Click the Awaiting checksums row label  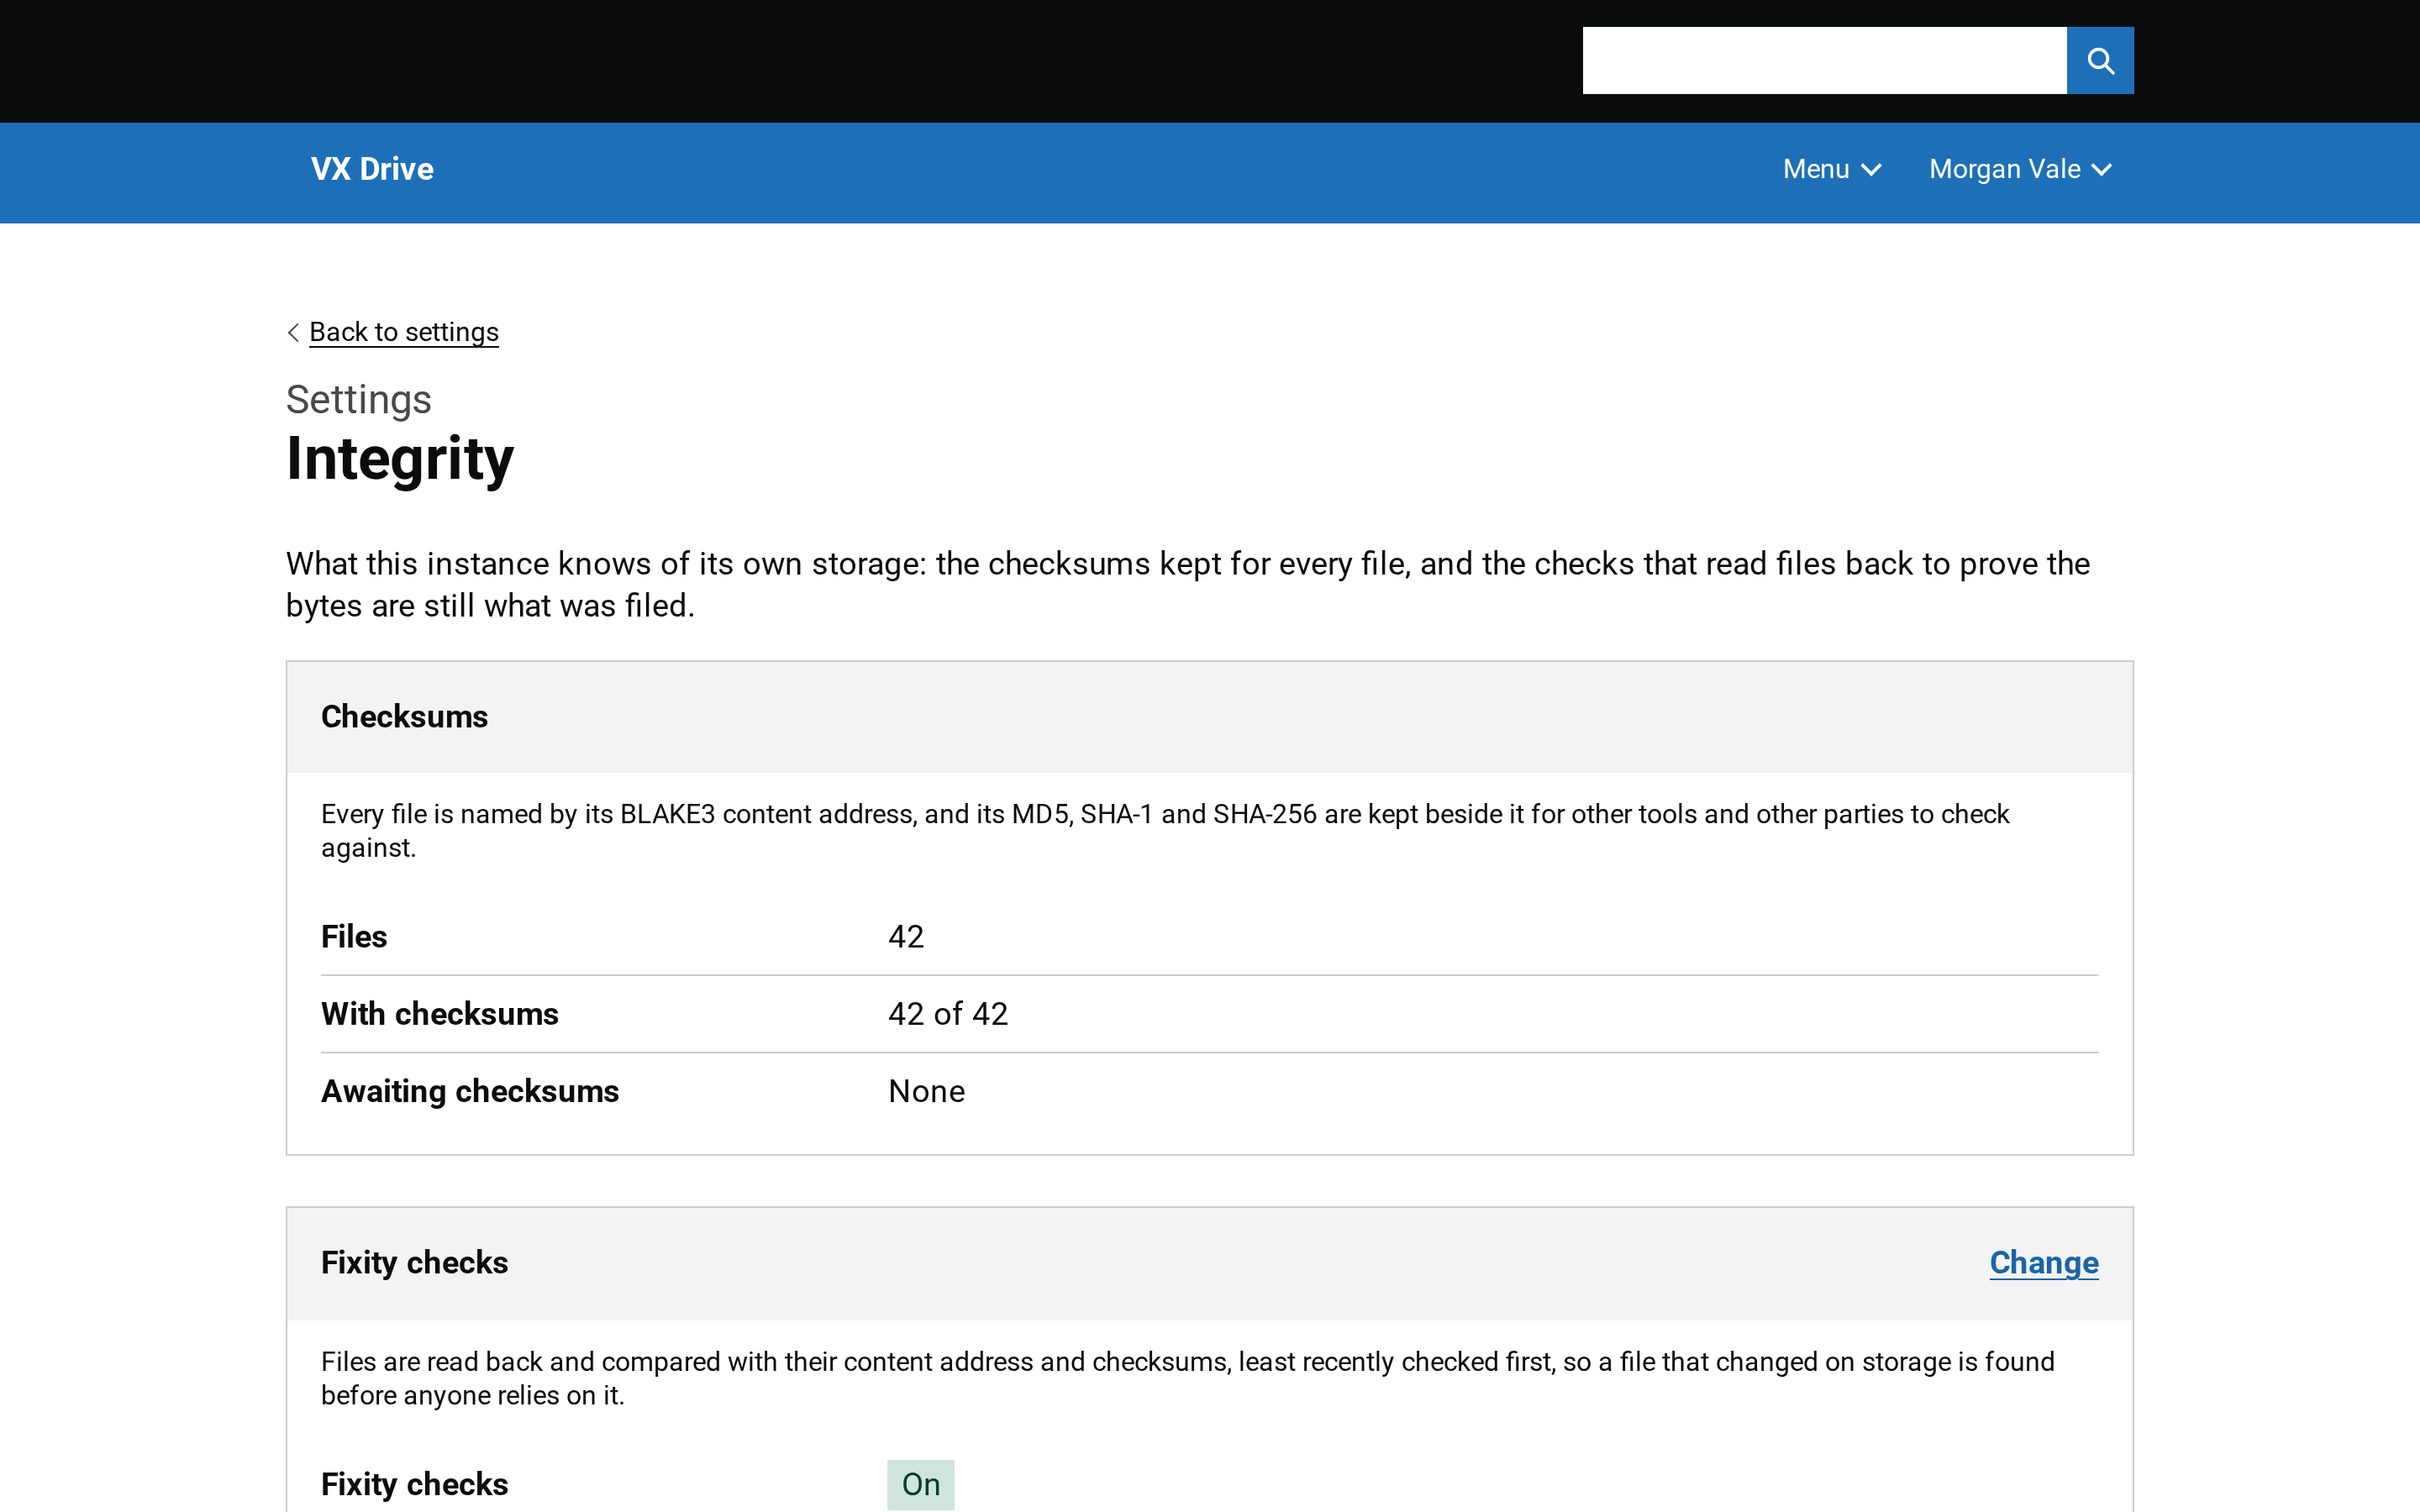point(470,1091)
